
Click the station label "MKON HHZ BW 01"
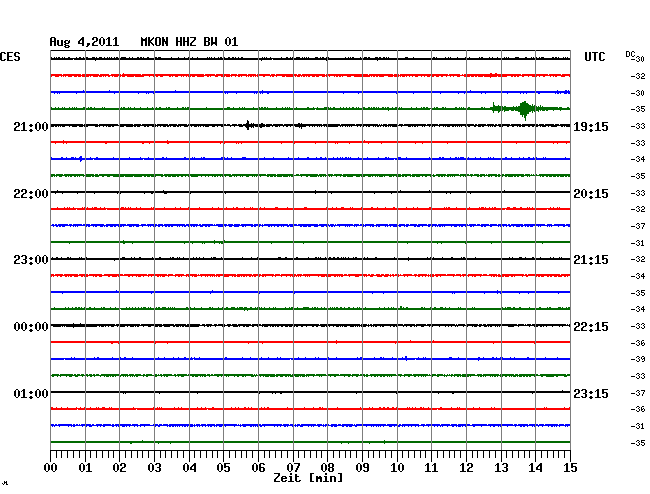[189, 42]
